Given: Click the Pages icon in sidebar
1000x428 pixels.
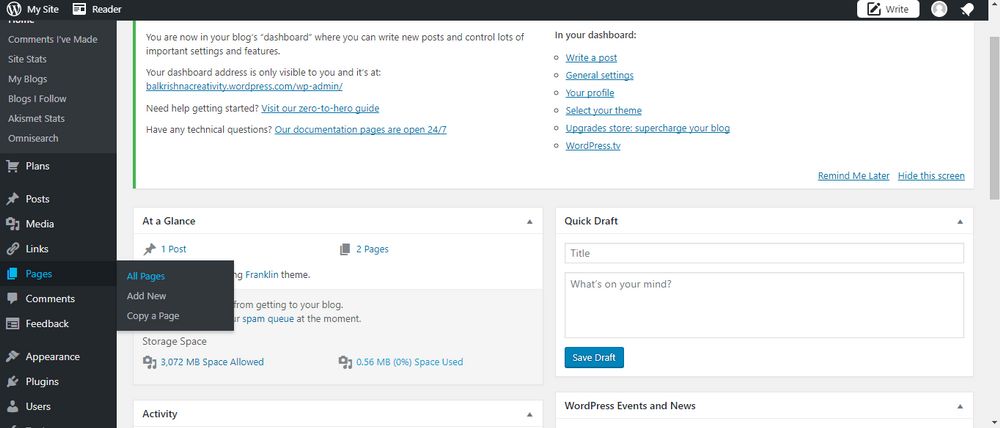Looking at the screenshot, I should (12, 274).
